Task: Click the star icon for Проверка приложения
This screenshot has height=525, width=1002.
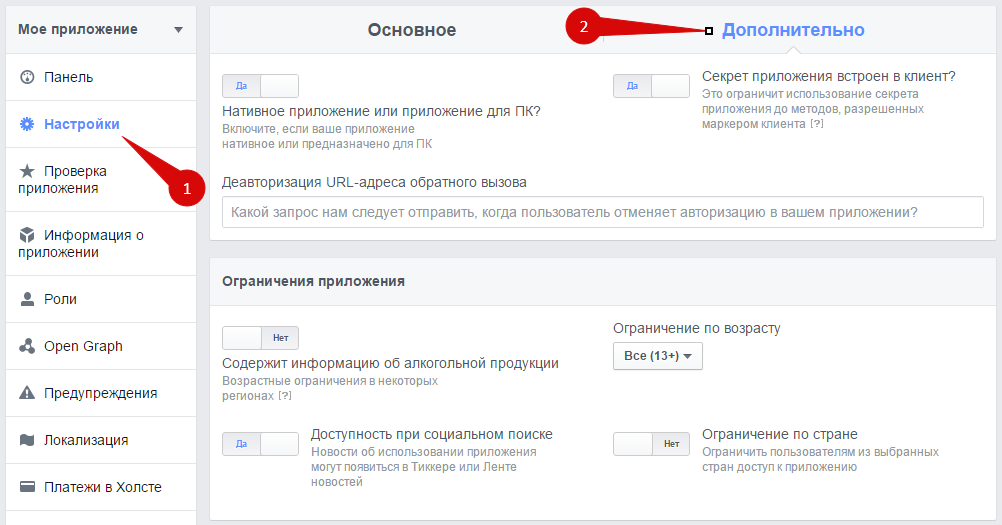Action: (27, 171)
